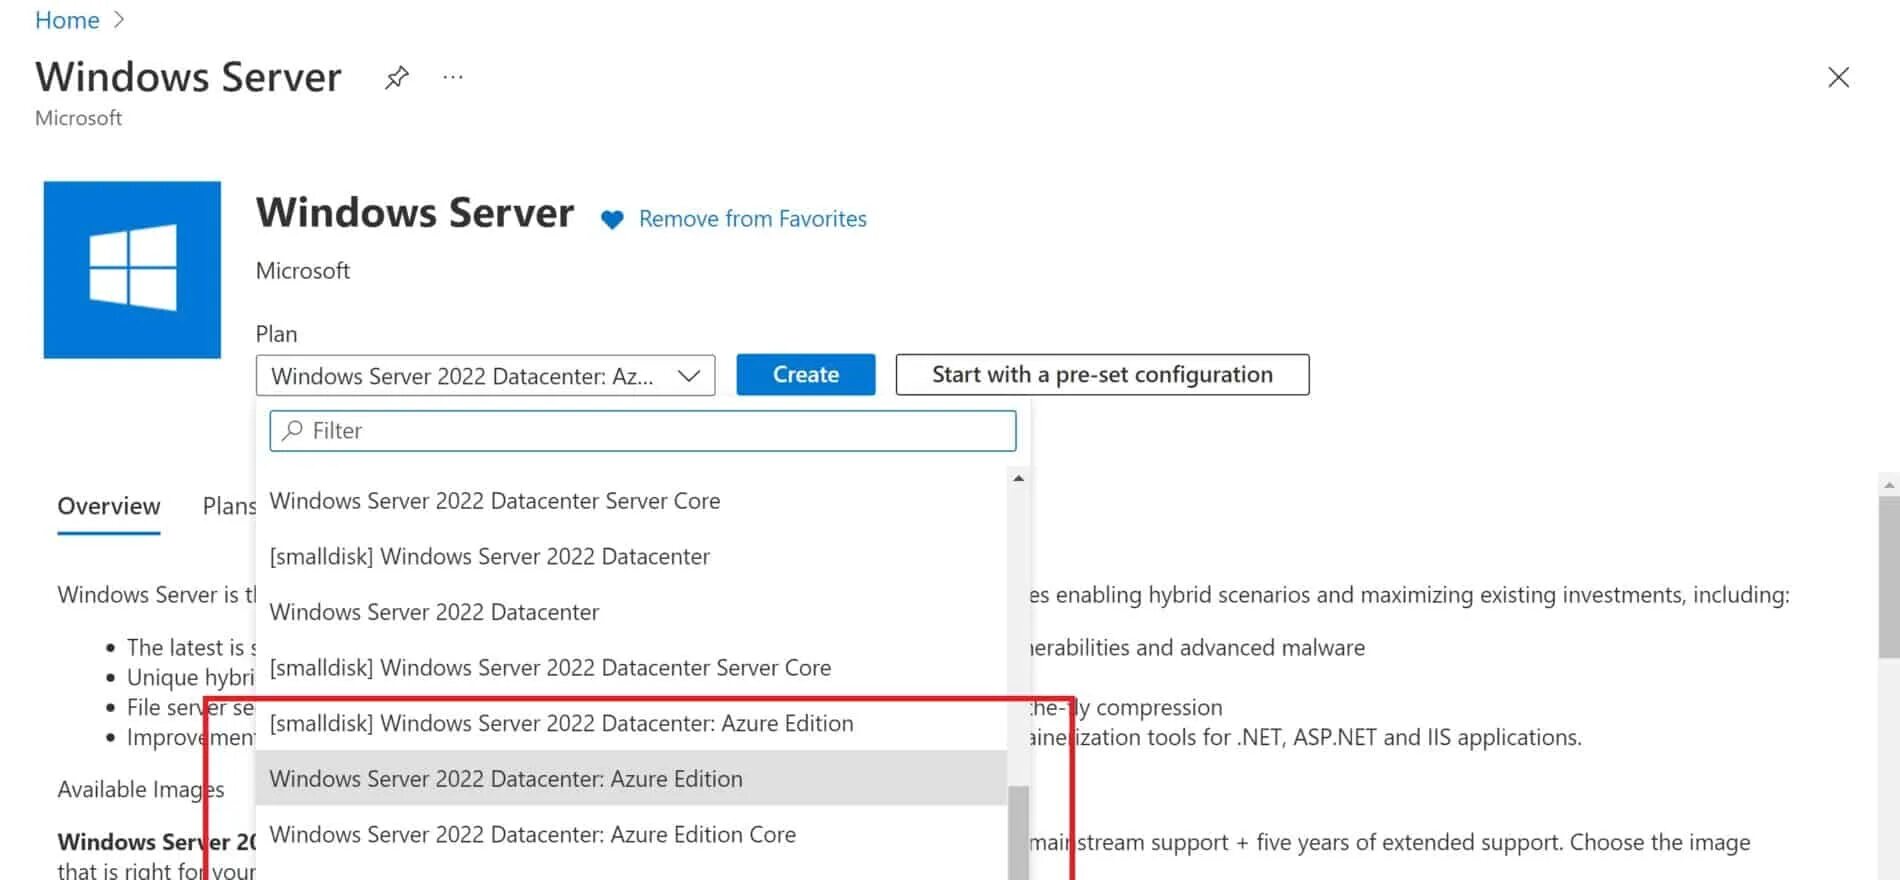Choose highlighted Windows Server 2022 Datacenter: Azure Edition
This screenshot has height=880, width=1900.
coord(630,778)
